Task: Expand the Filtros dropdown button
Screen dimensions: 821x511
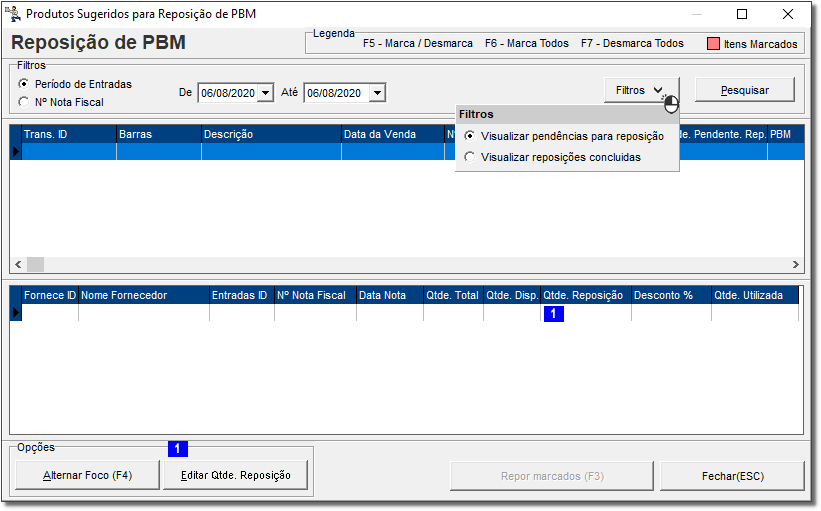Action: pos(641,90)
